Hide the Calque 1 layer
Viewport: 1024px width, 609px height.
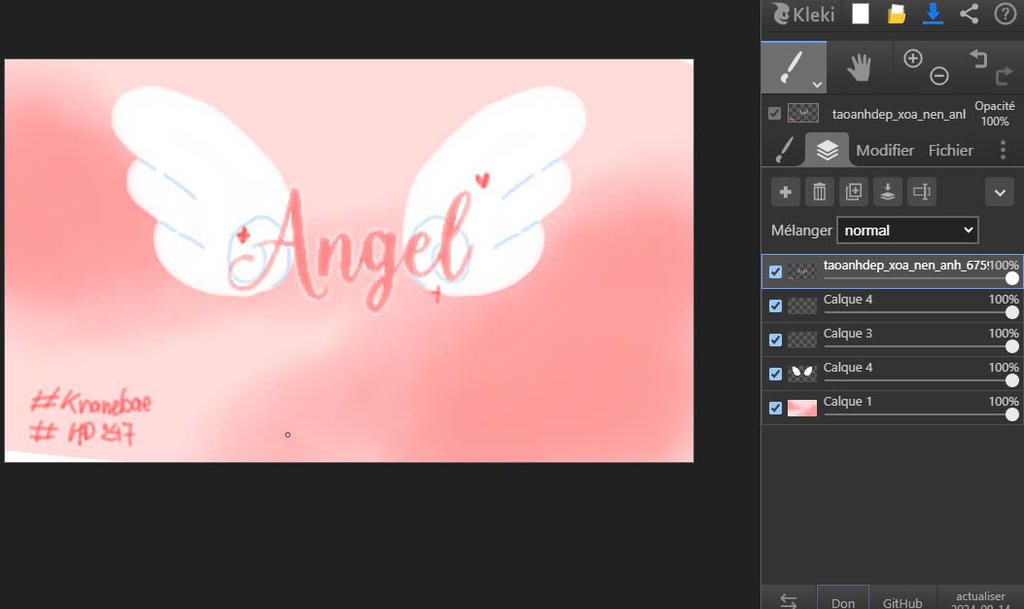pyautogui.click(x=775, y=408)
